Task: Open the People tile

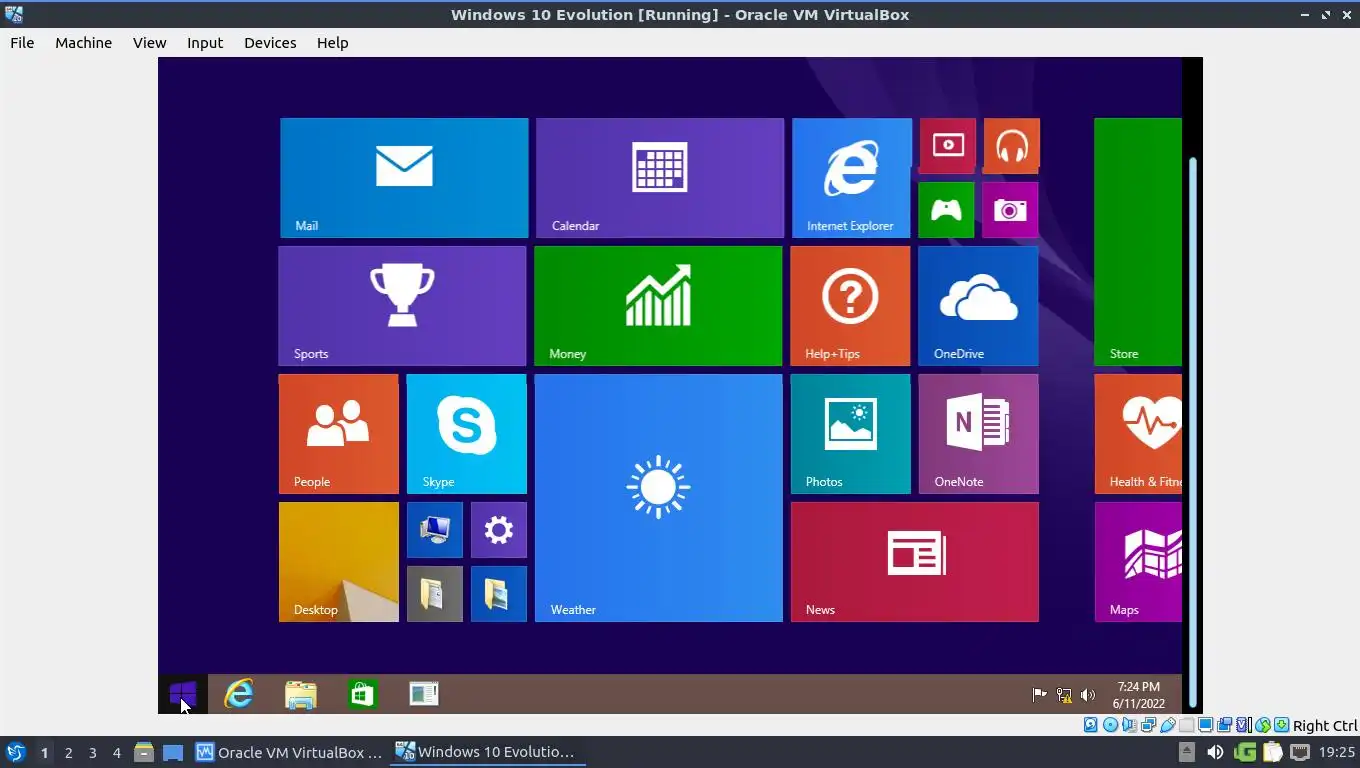Action: click(338, 434)
